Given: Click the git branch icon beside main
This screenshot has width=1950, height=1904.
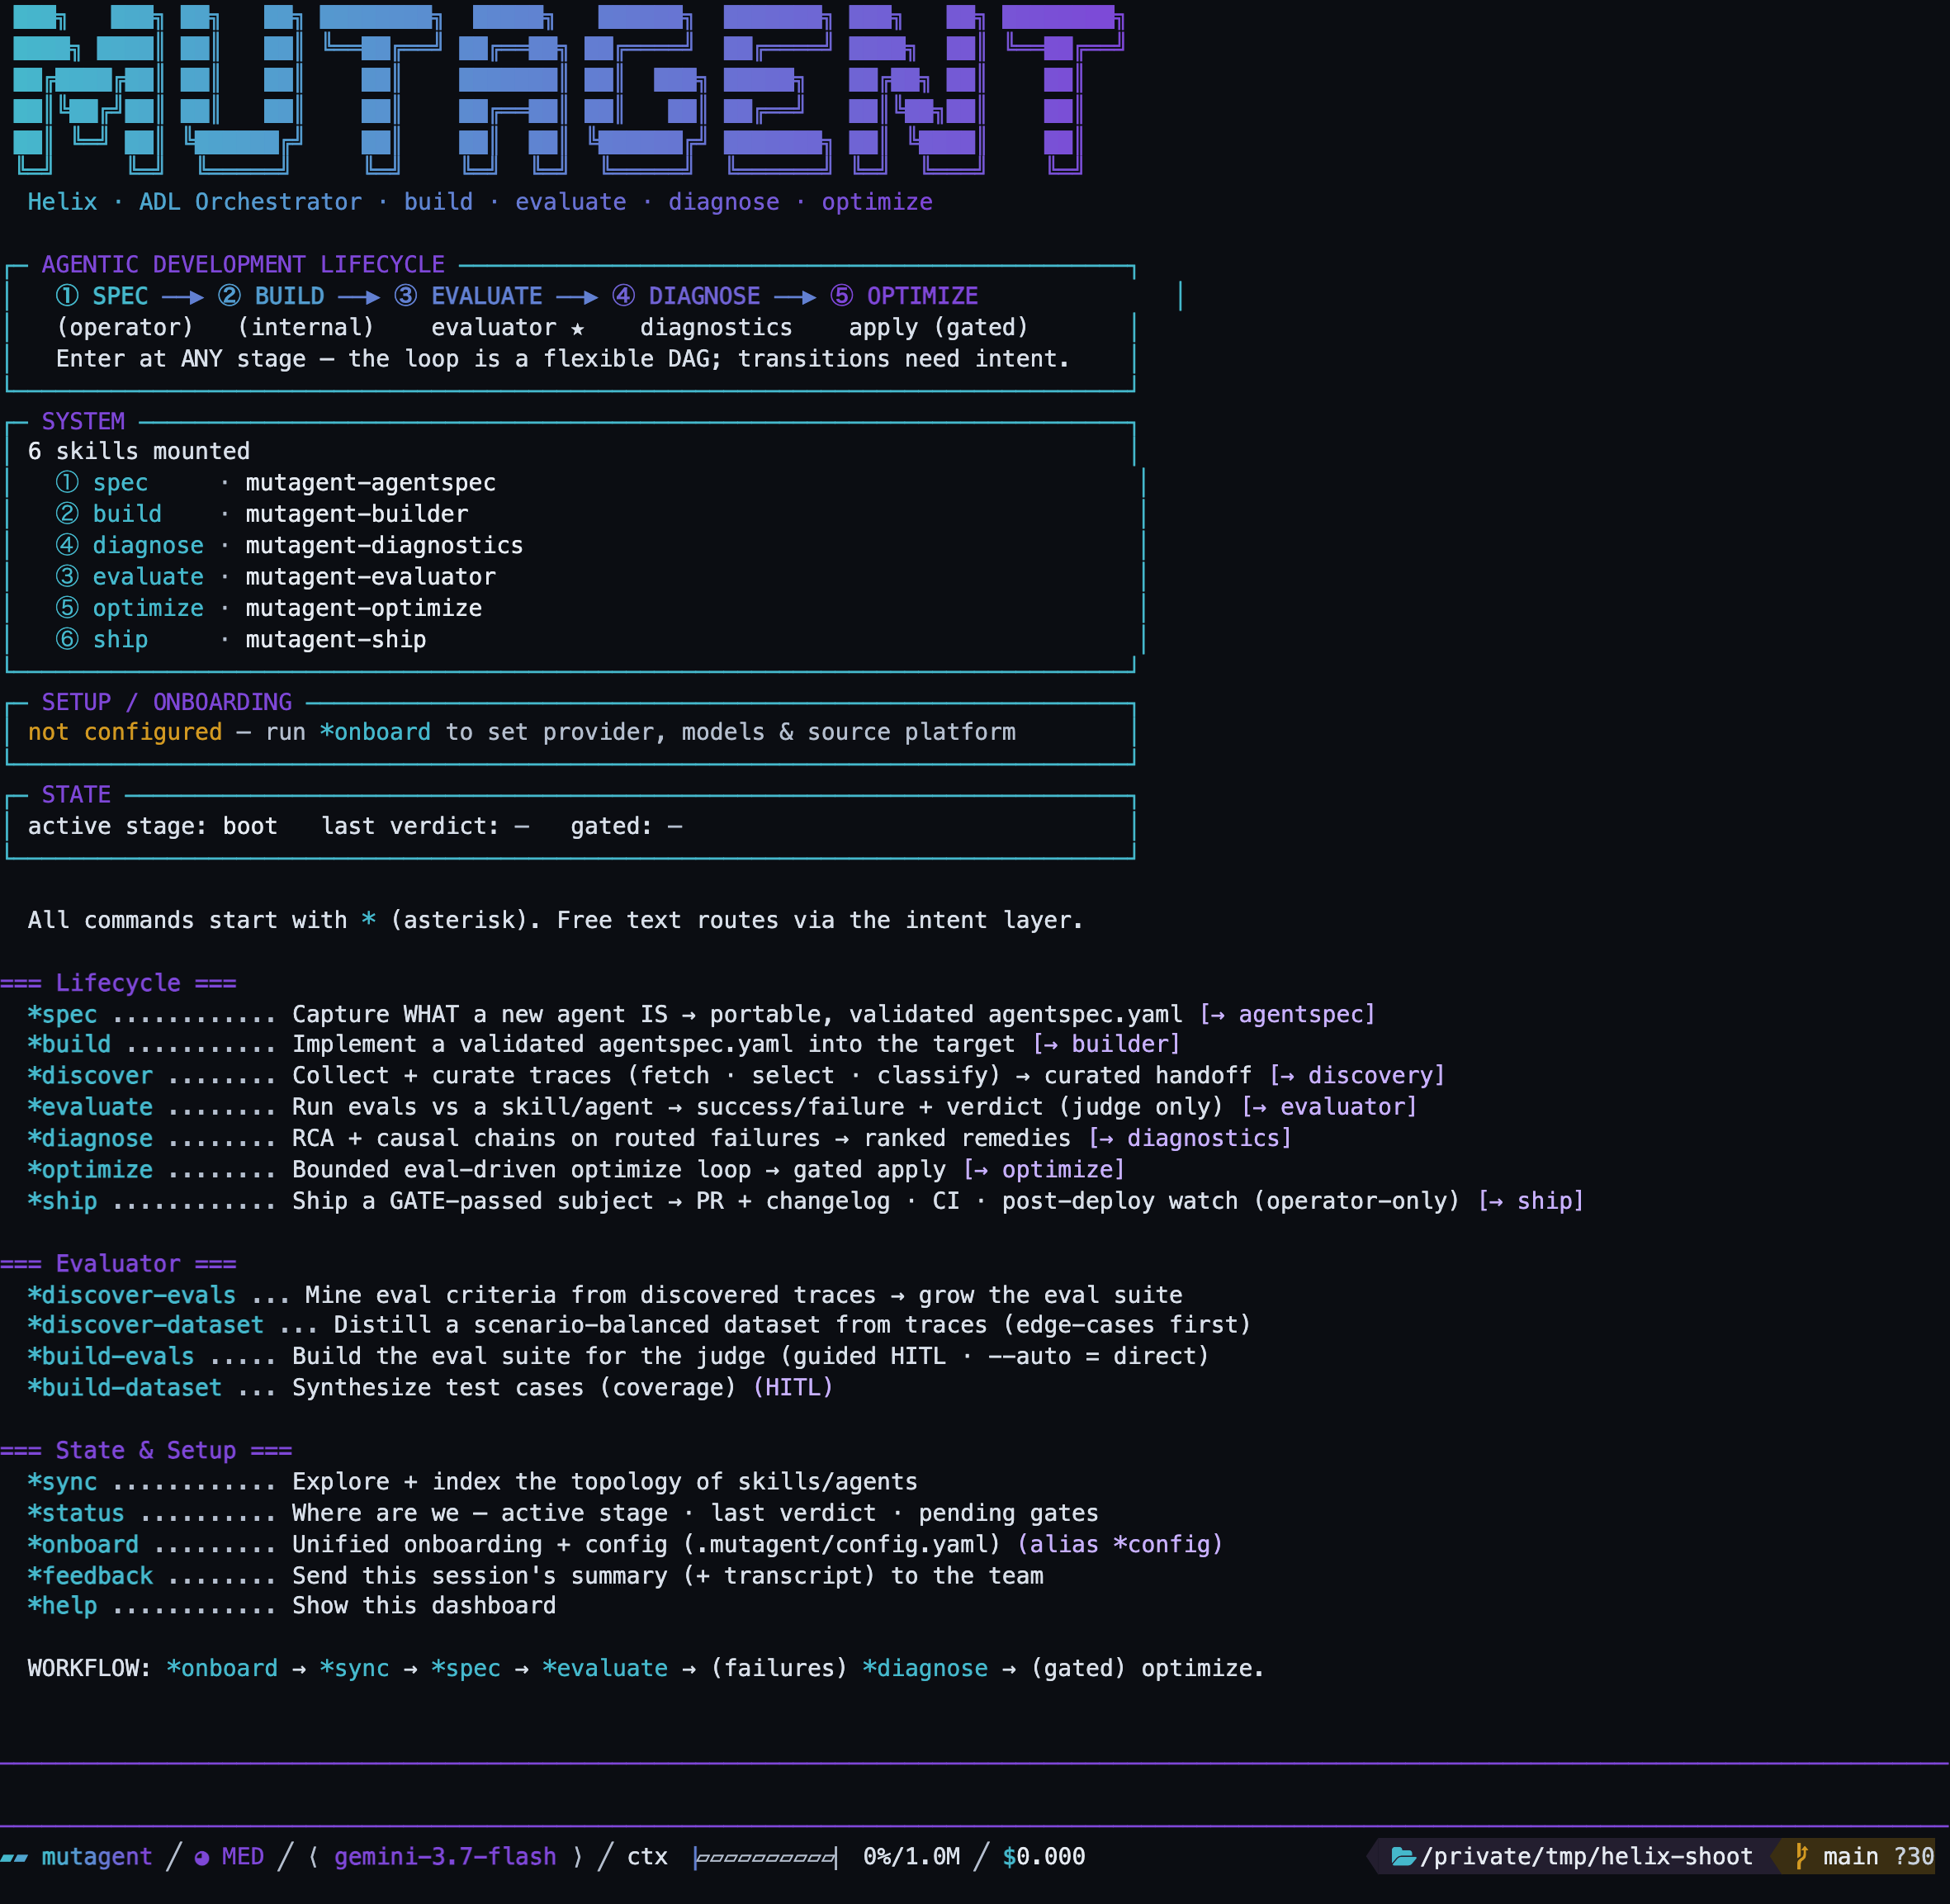Looking at the screenshot, I should click(x=1801, y=1857).
